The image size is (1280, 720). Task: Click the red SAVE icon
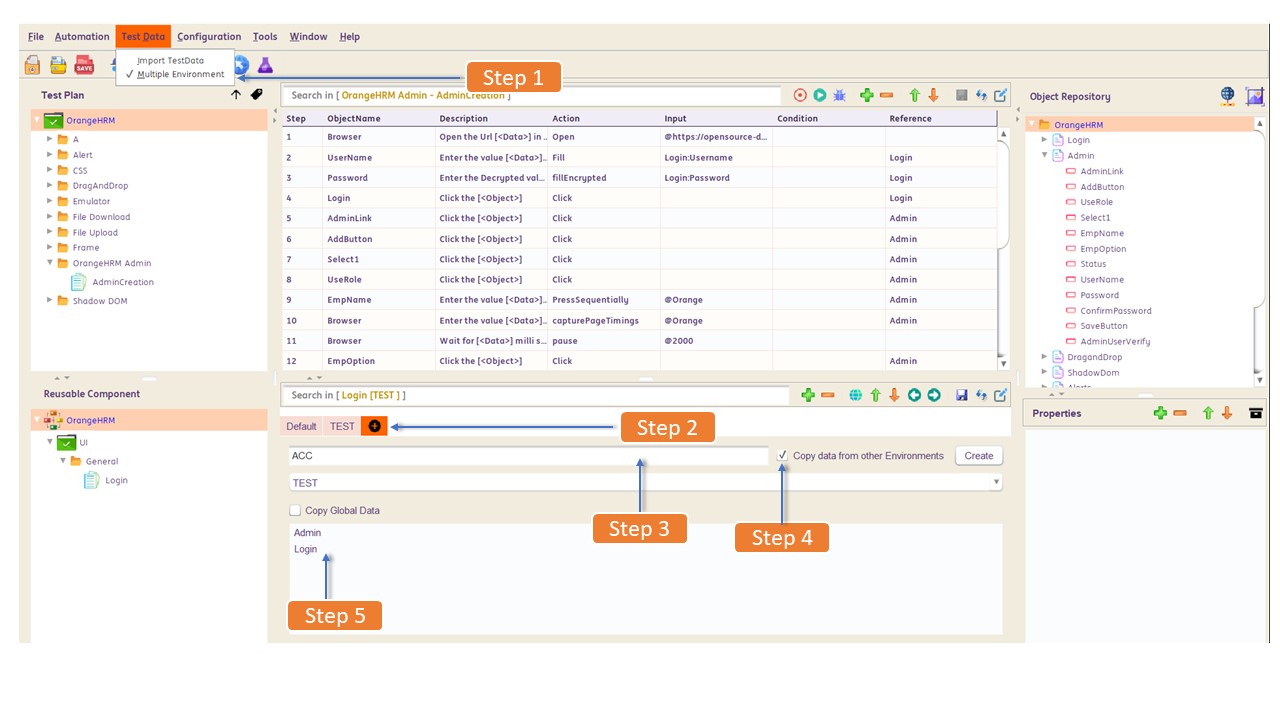pos(84,65)
